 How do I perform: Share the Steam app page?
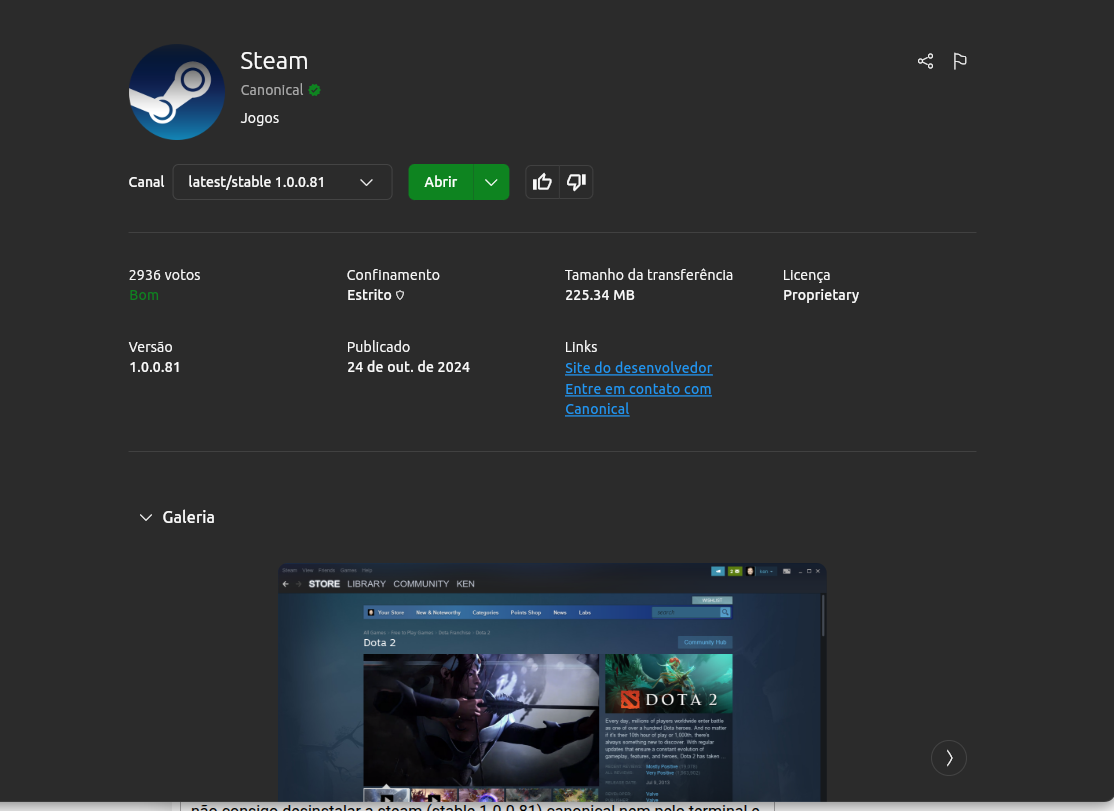point(925,61)
